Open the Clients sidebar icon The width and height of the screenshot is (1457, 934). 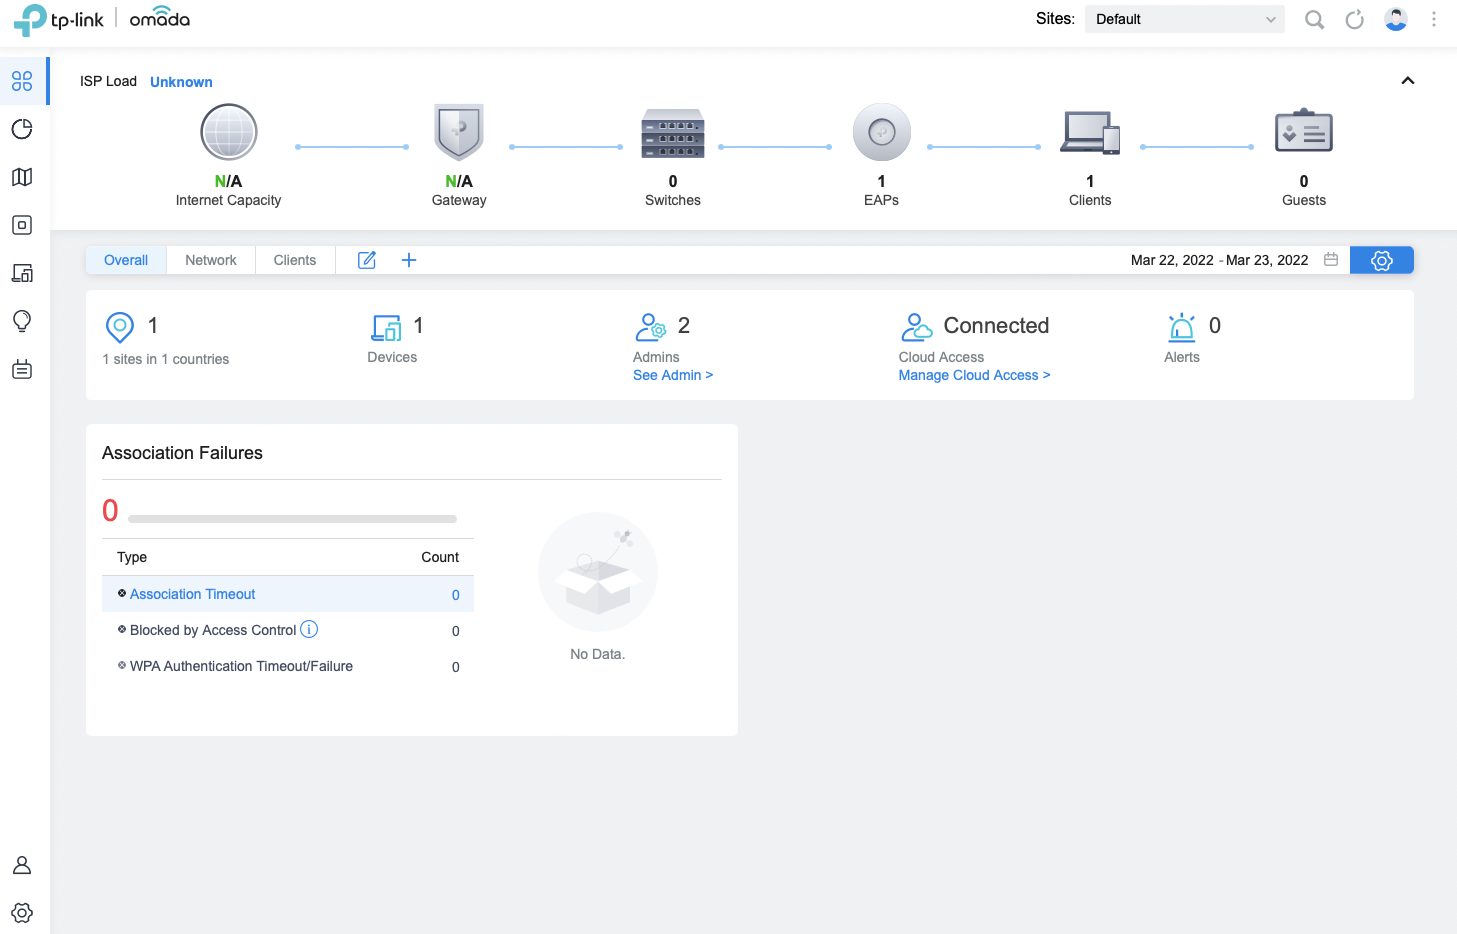(22, 273)
